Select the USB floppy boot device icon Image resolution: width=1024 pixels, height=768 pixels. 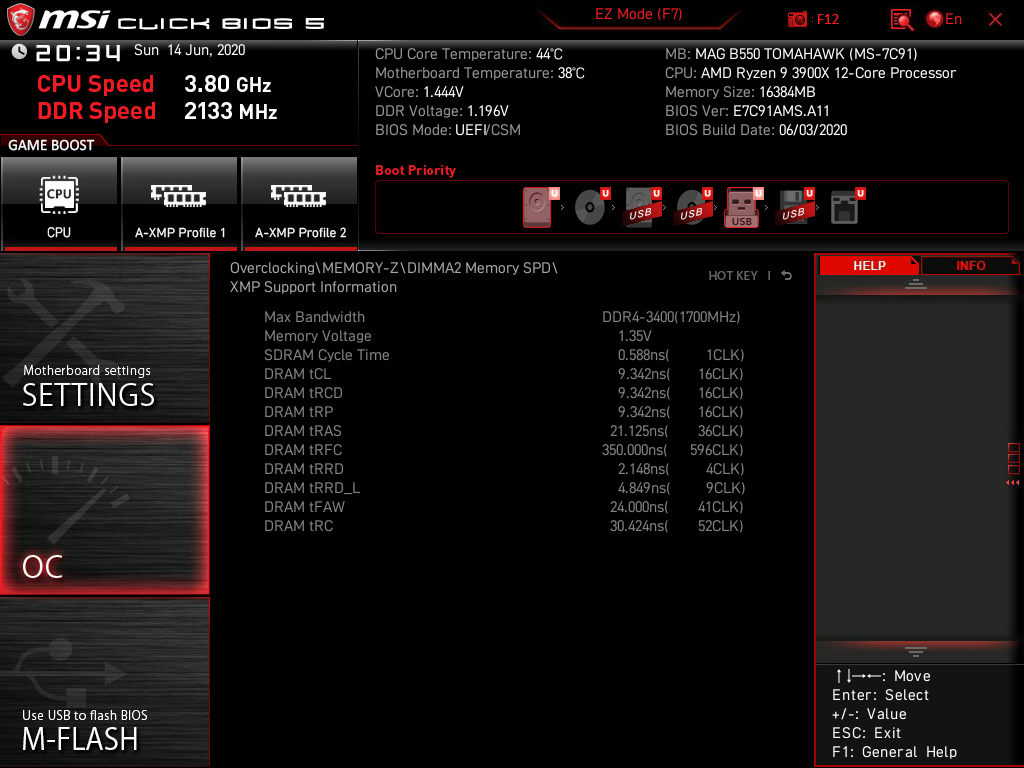pyautogui.click(x=795, y=207)
